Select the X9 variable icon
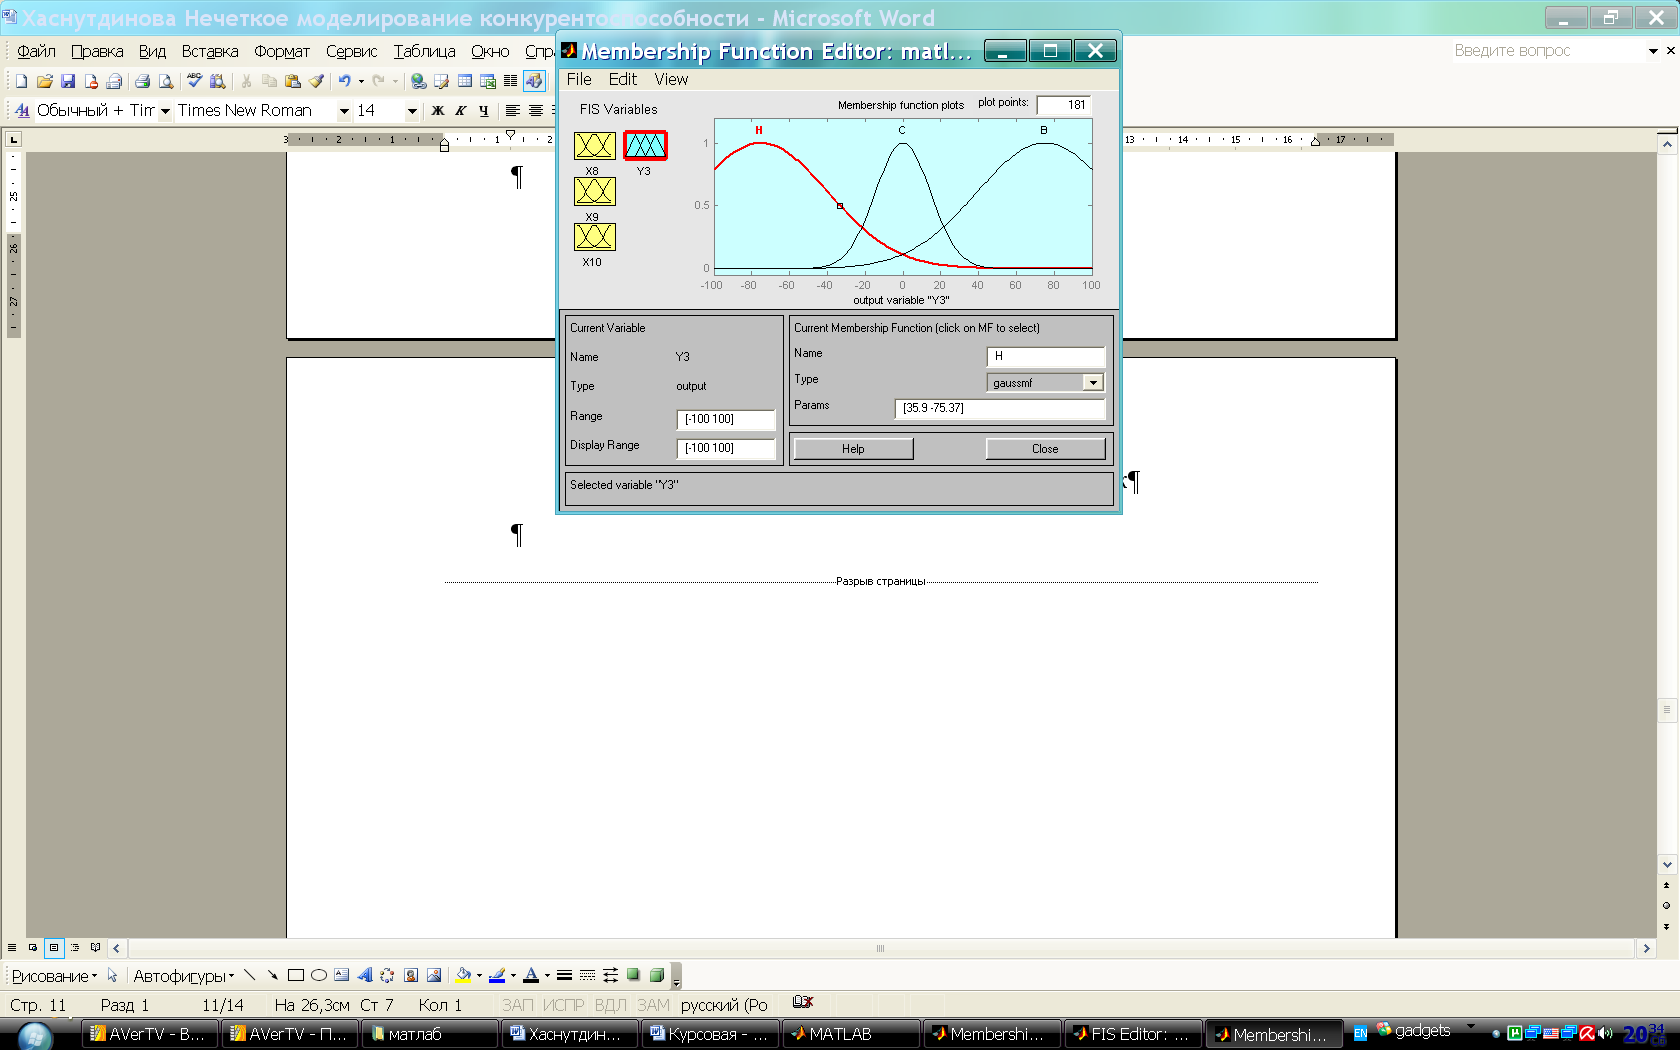 (x=595, y=191)
